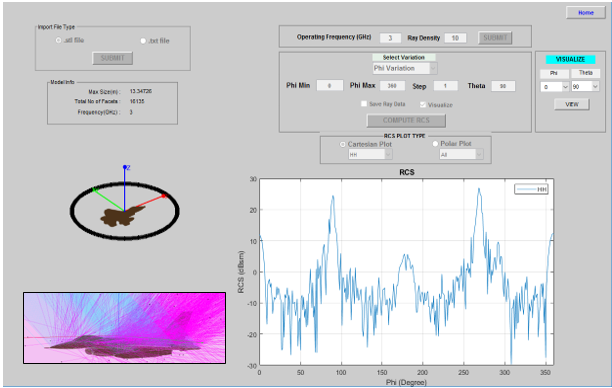The image size is (612, 388).
Task: Click the Phi Min input field
Action: [x=329, y=85]
